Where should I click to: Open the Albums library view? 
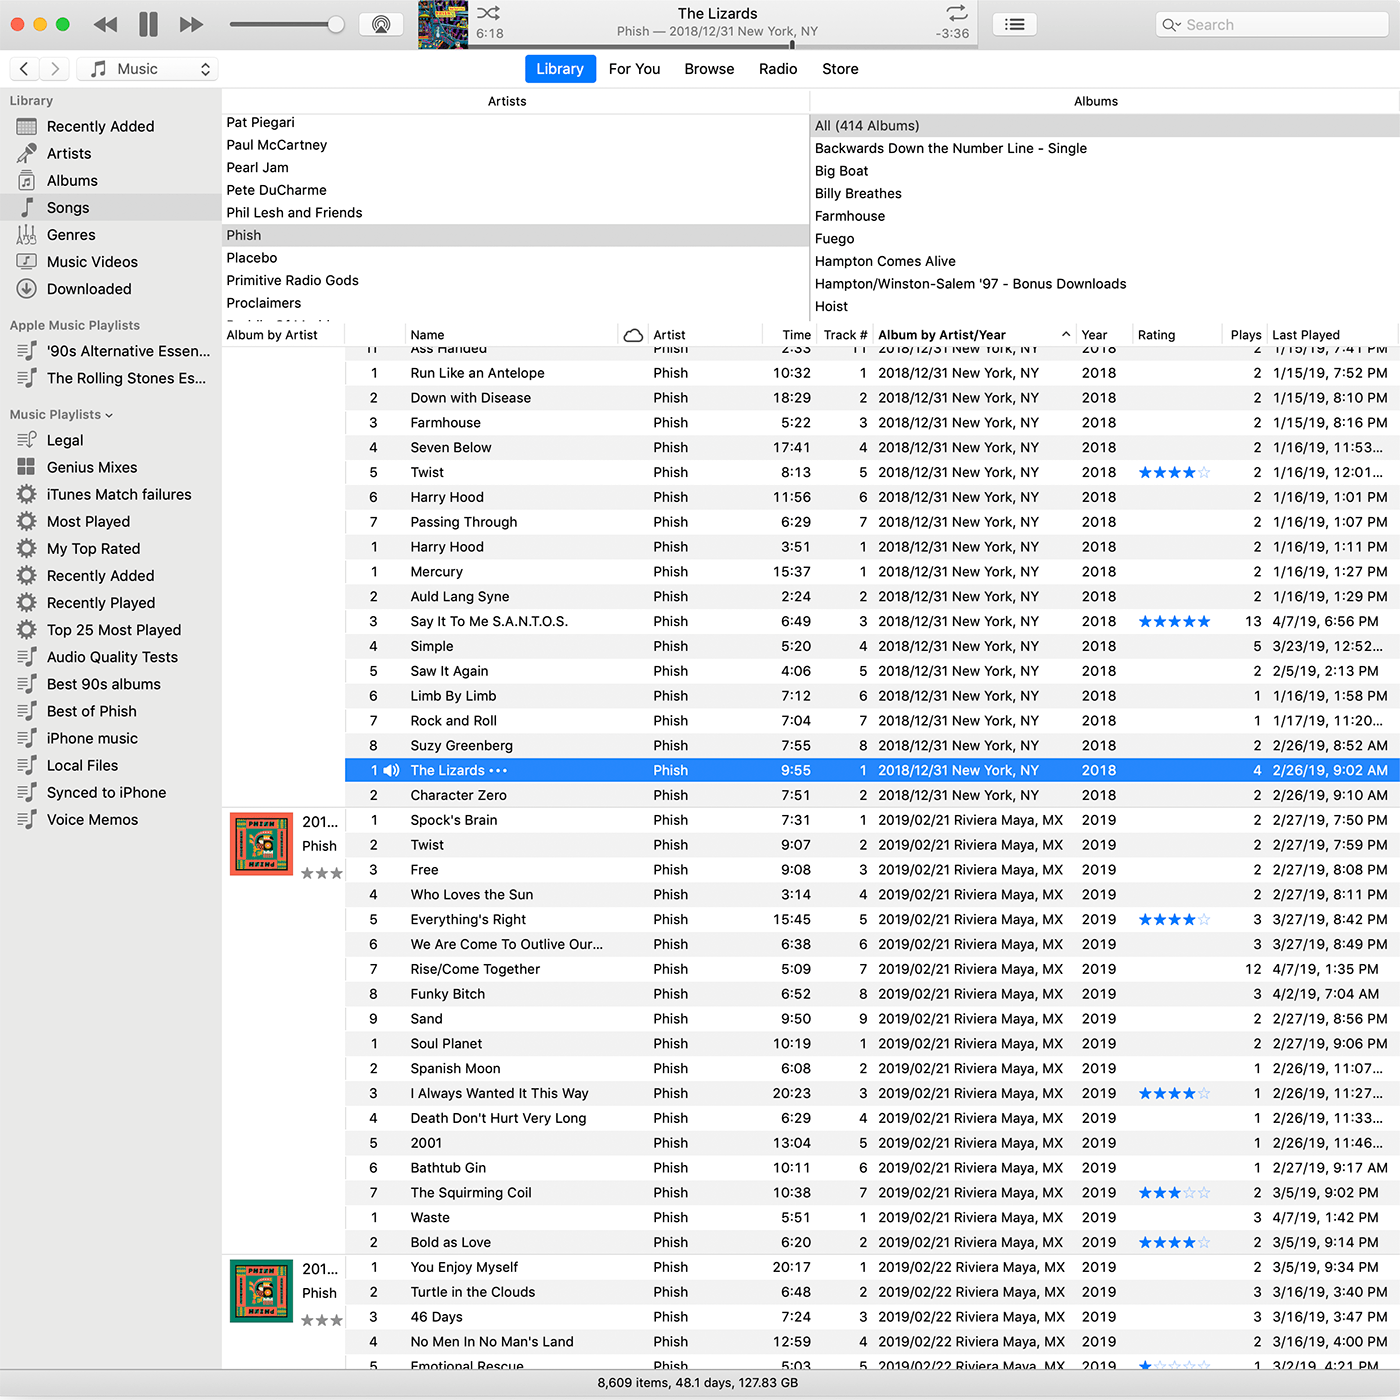[x=110, y=181]
